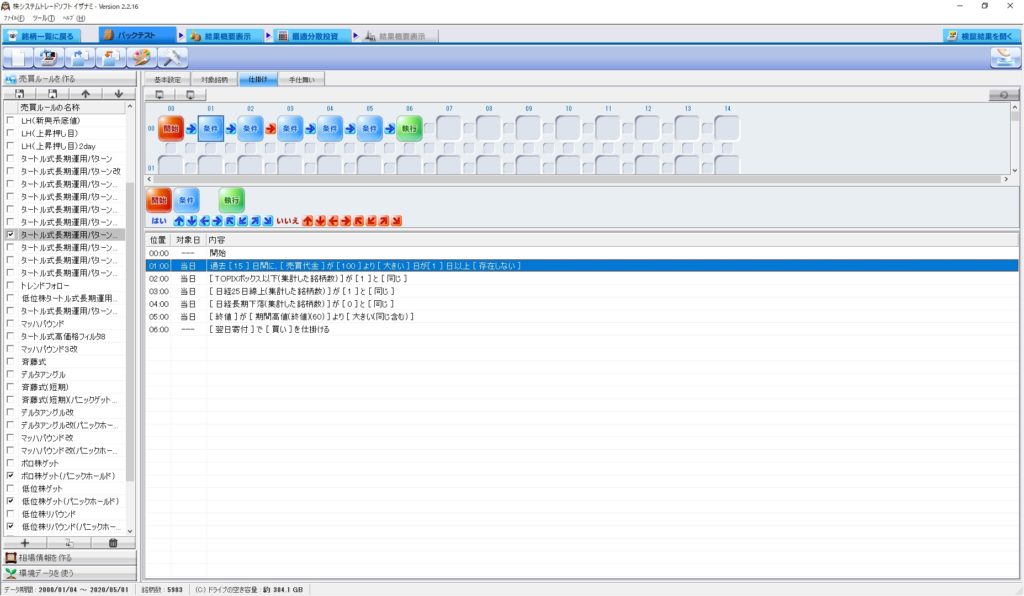Open the ツール menu
Viewport: 1024px width, 596px height.
pyautogui.click(x=43, y=18)
